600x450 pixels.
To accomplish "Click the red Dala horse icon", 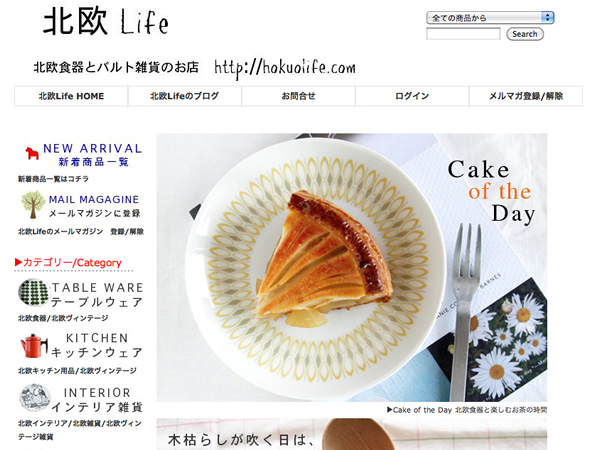I will (x=32, y=152).
